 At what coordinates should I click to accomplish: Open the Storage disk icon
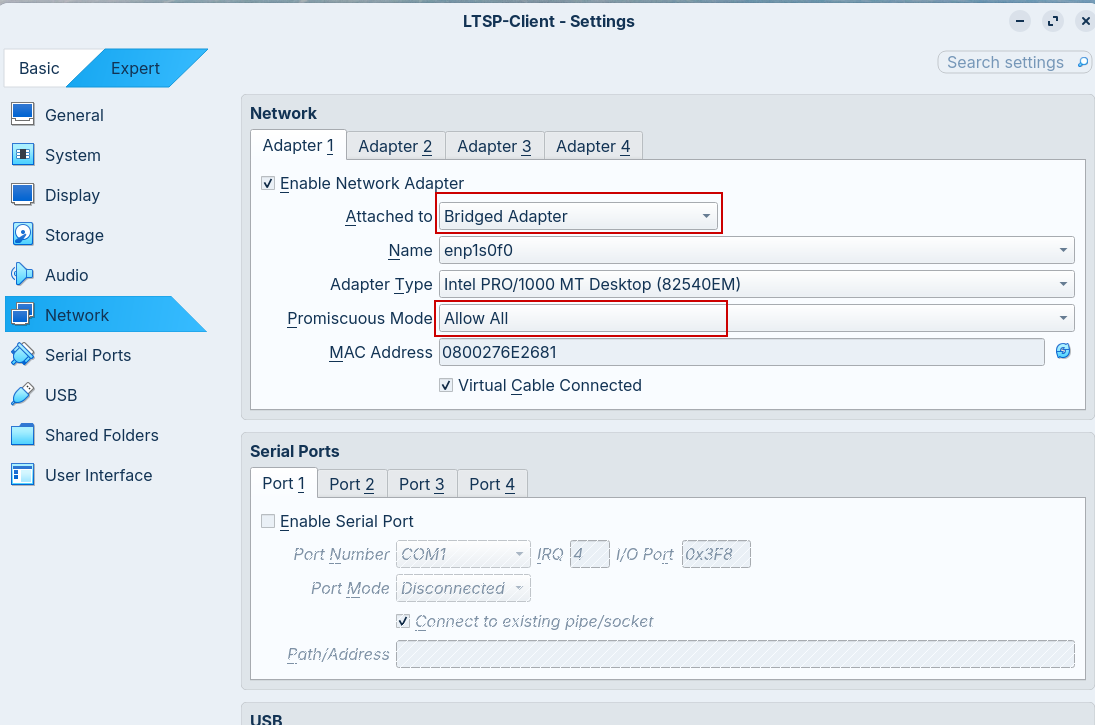point(22,235)
